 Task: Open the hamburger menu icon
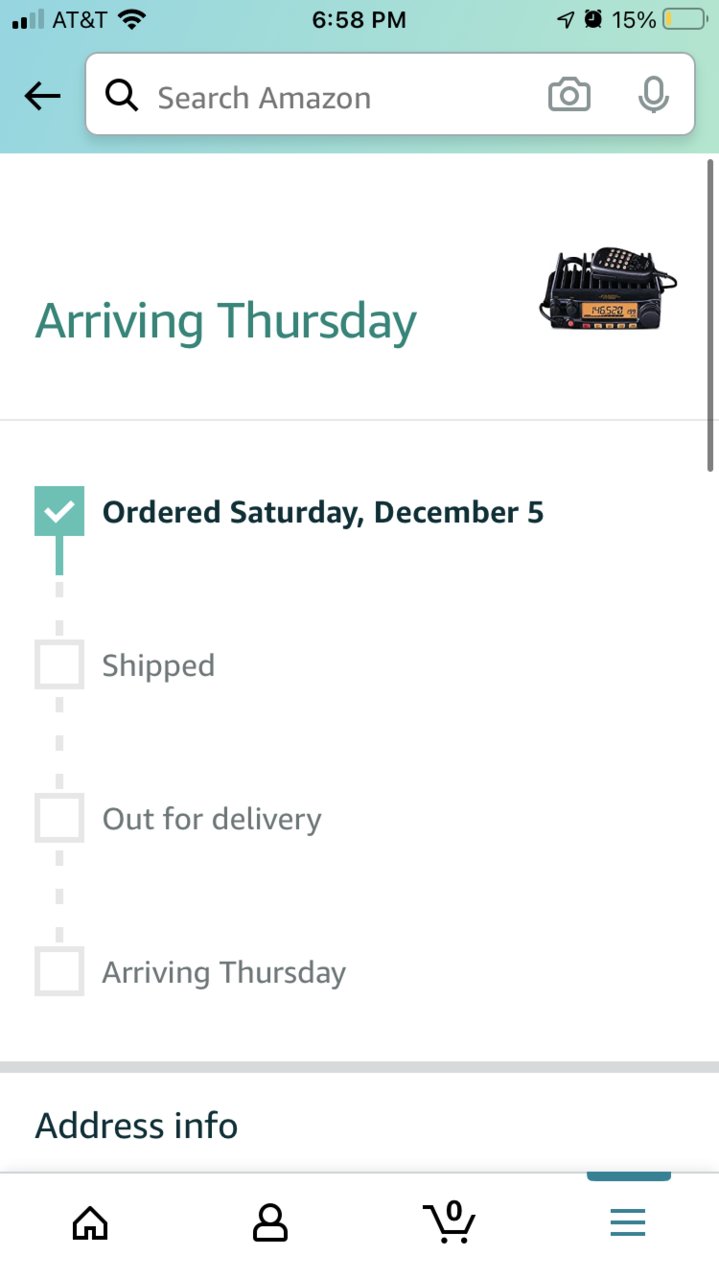tap(628, 1222)
